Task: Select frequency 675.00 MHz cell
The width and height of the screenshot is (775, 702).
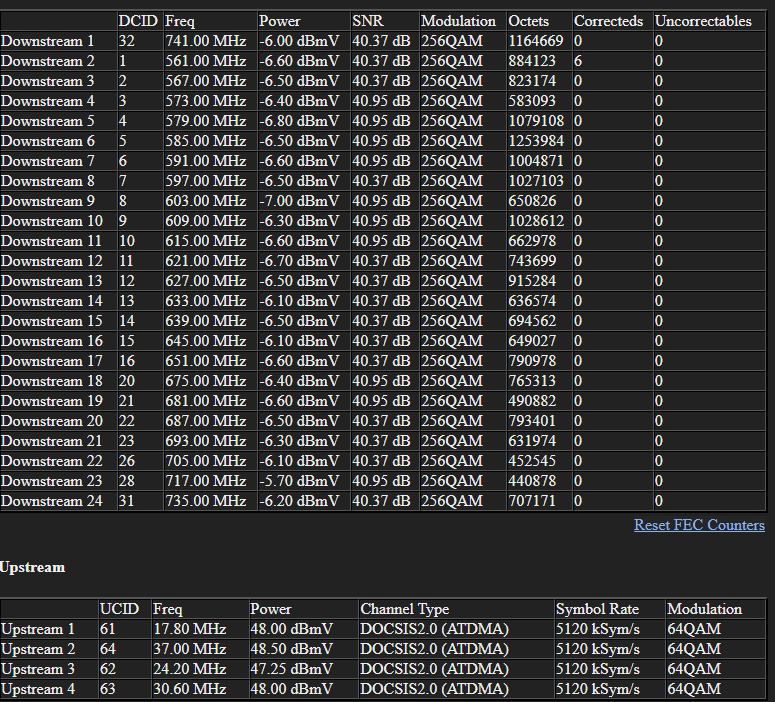Action: click(x=206, y=381)
